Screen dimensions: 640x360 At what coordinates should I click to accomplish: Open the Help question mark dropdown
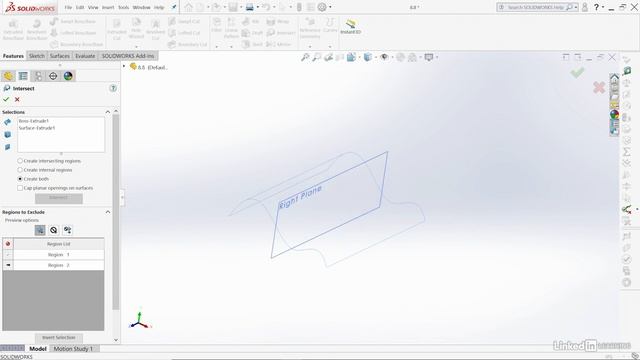click(603, 7)
